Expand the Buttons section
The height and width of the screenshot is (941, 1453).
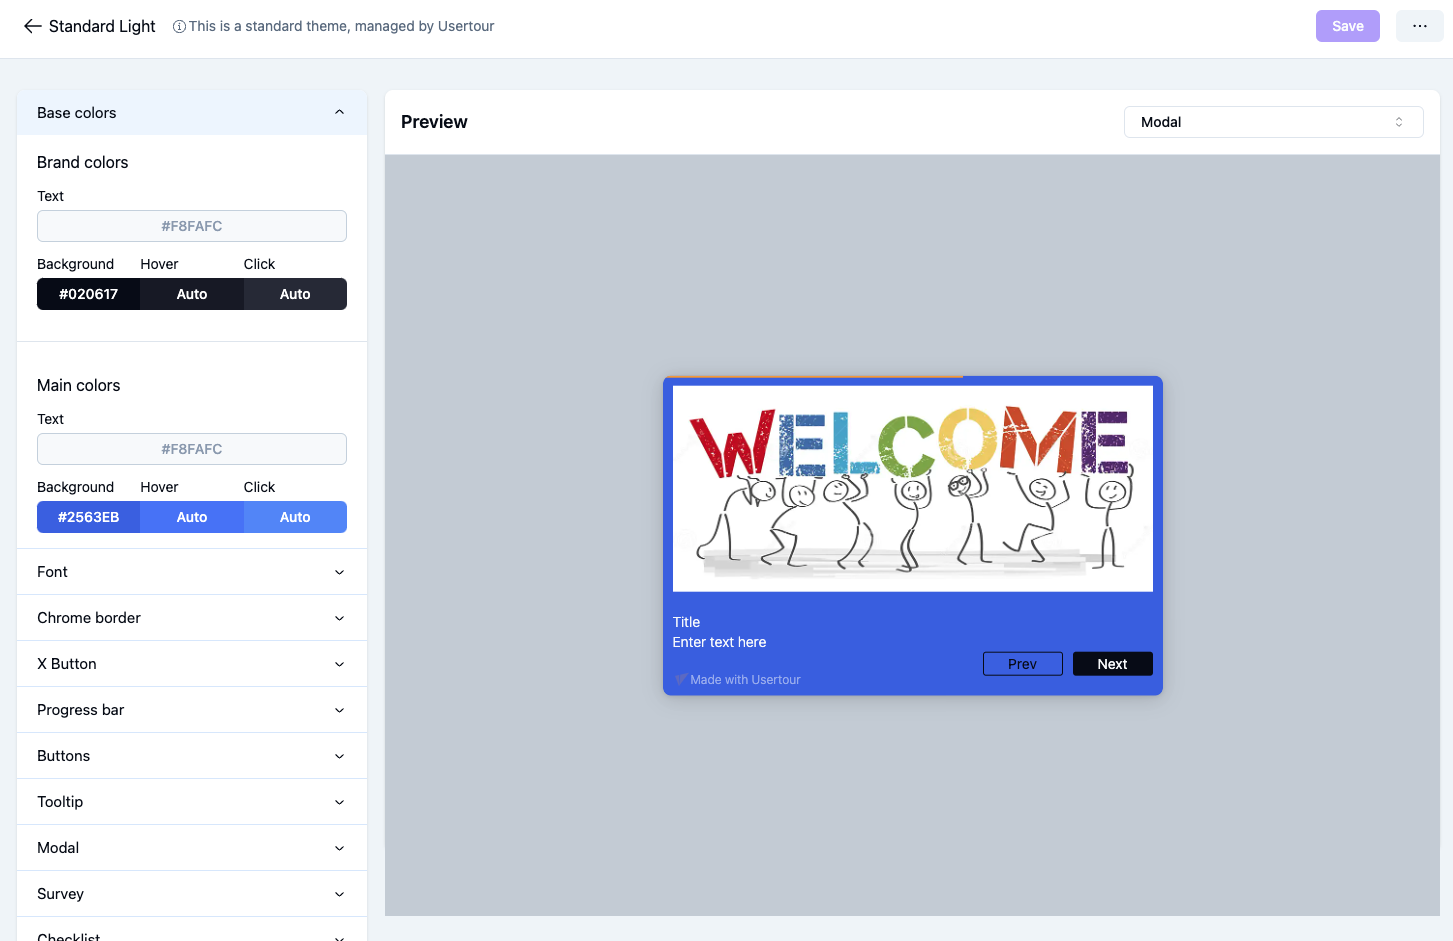click(192, 756)
